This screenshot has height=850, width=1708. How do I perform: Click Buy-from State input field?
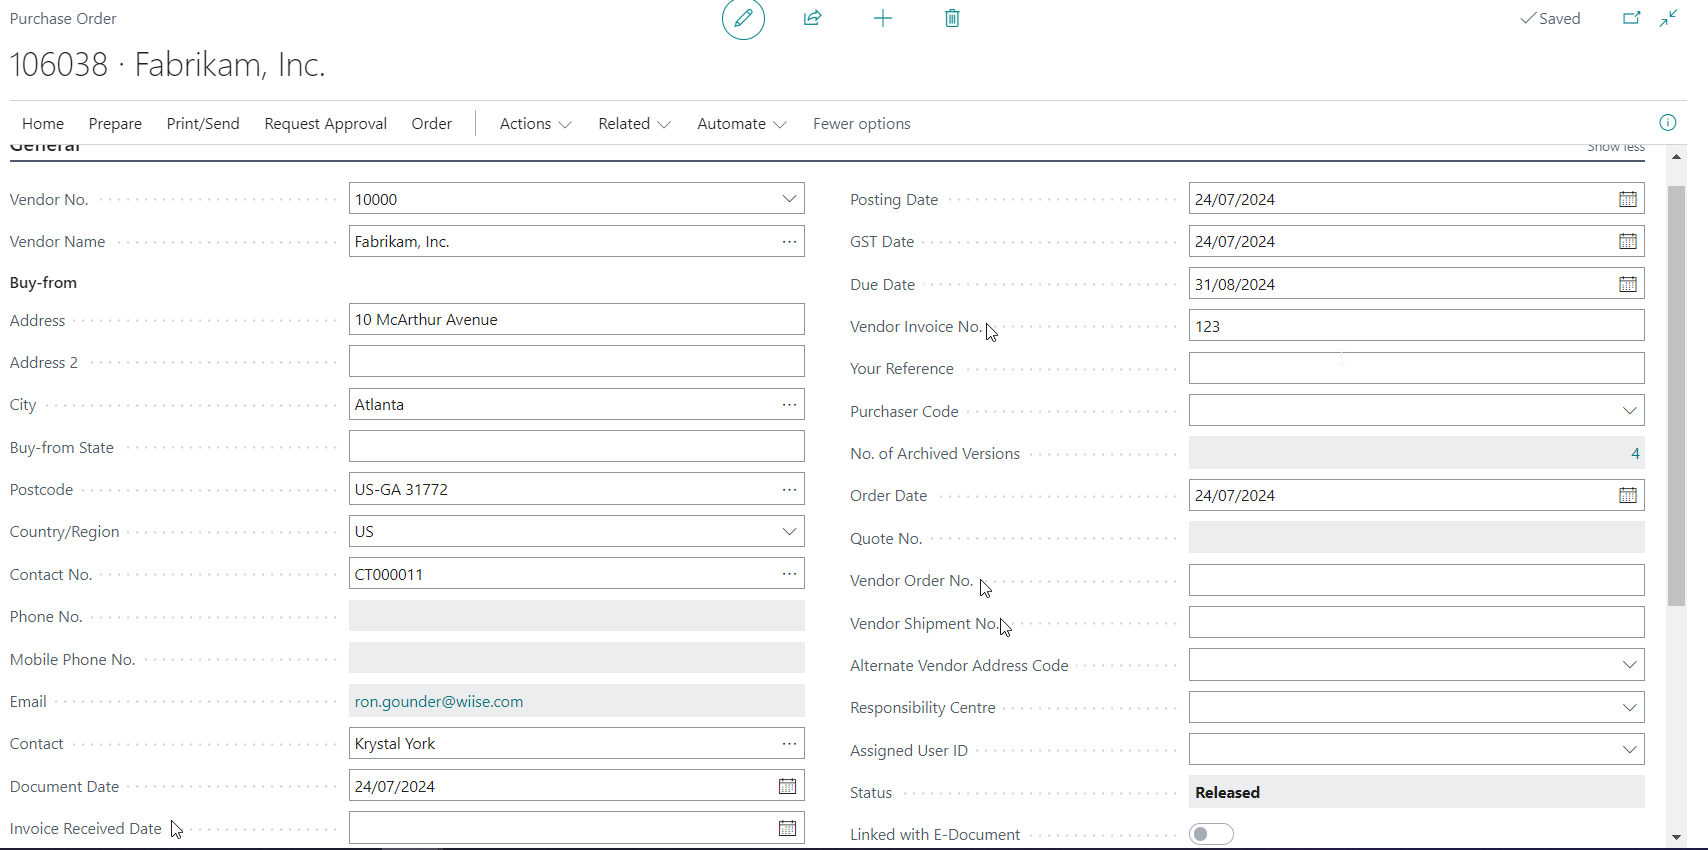[x=576, y=446]
